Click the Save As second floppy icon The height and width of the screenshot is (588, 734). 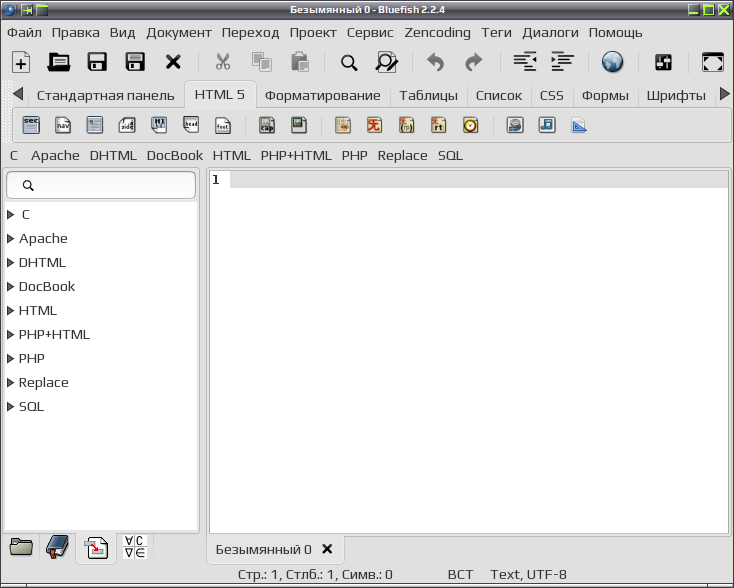point(135,62)
